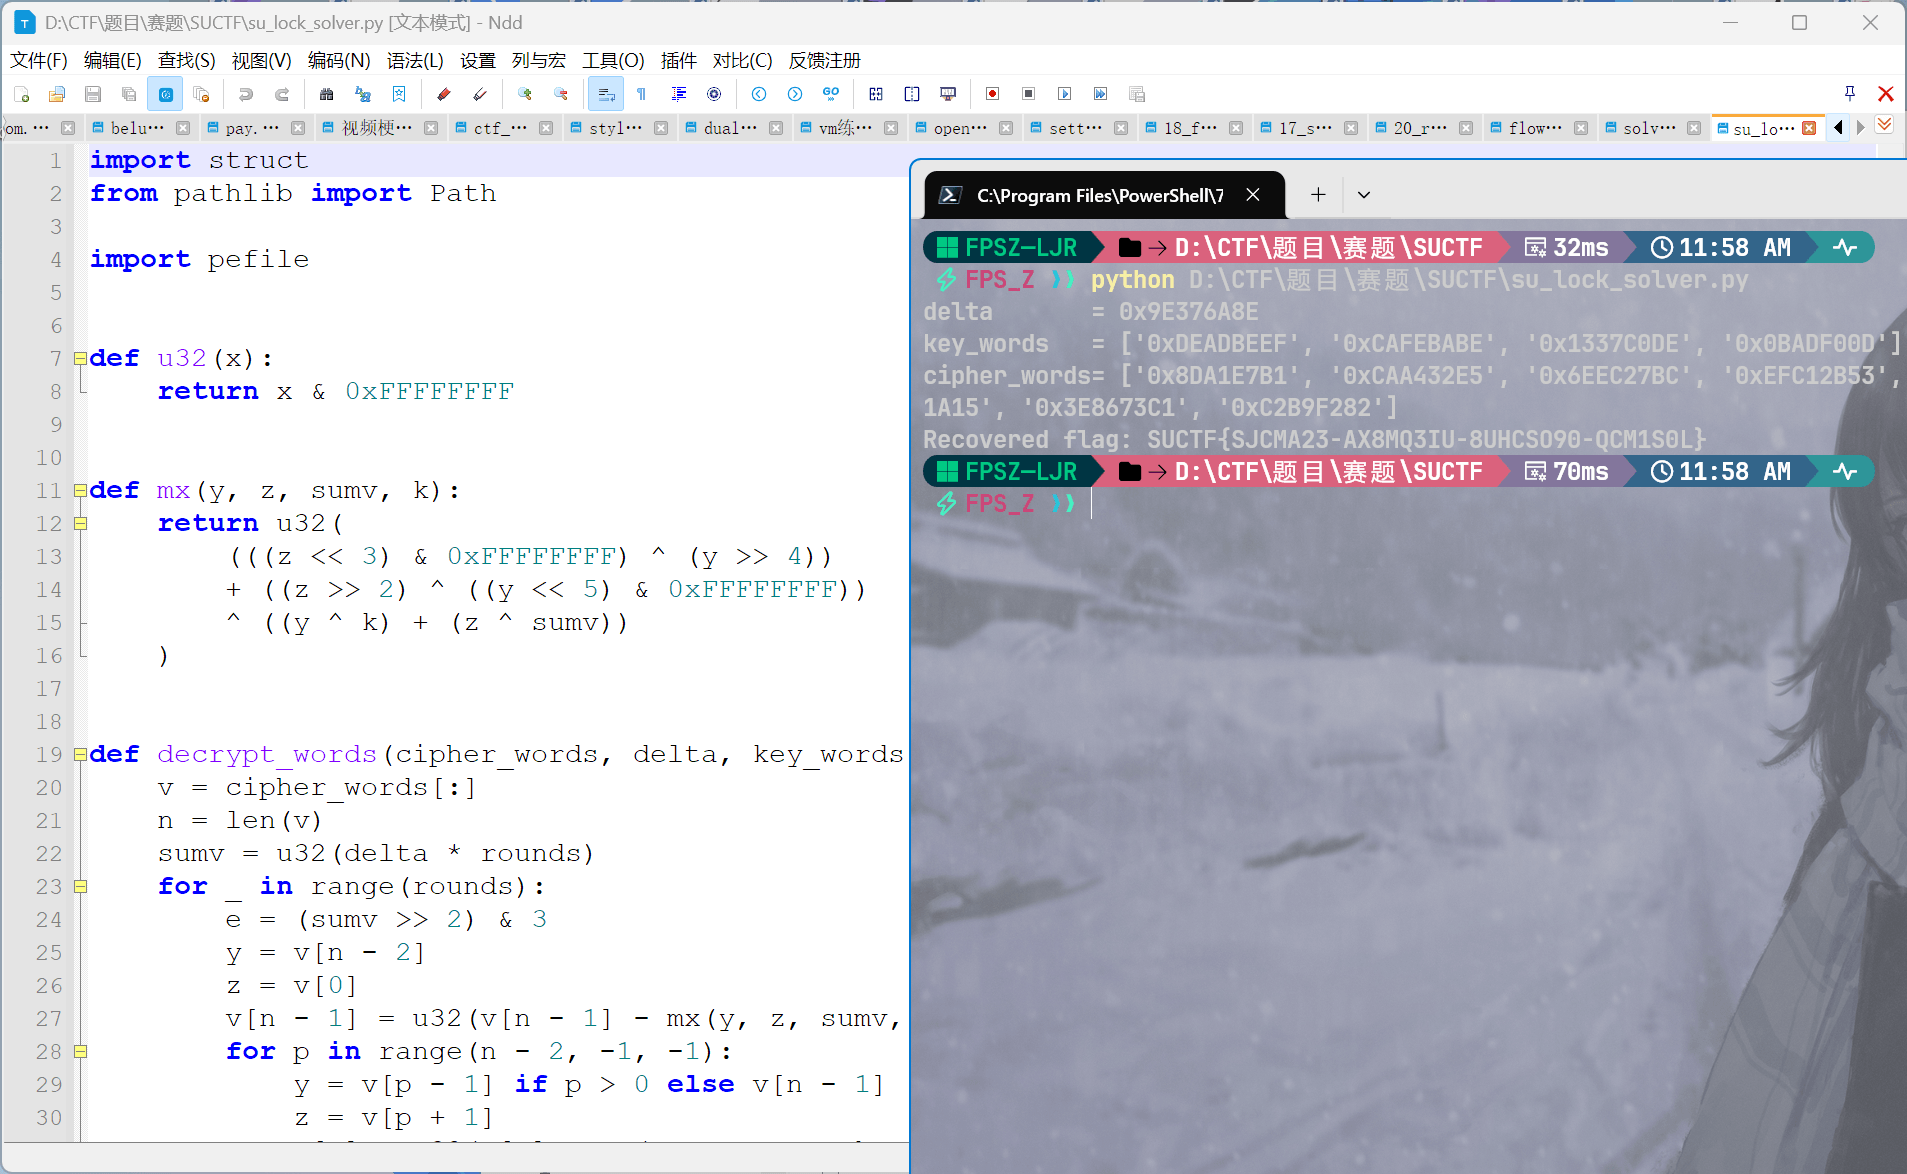Collapse the u32 function fold marker
Image resolution: width=1907 pixels, height=1174 pixels.
pyautogui.click(x=82, y=358)
